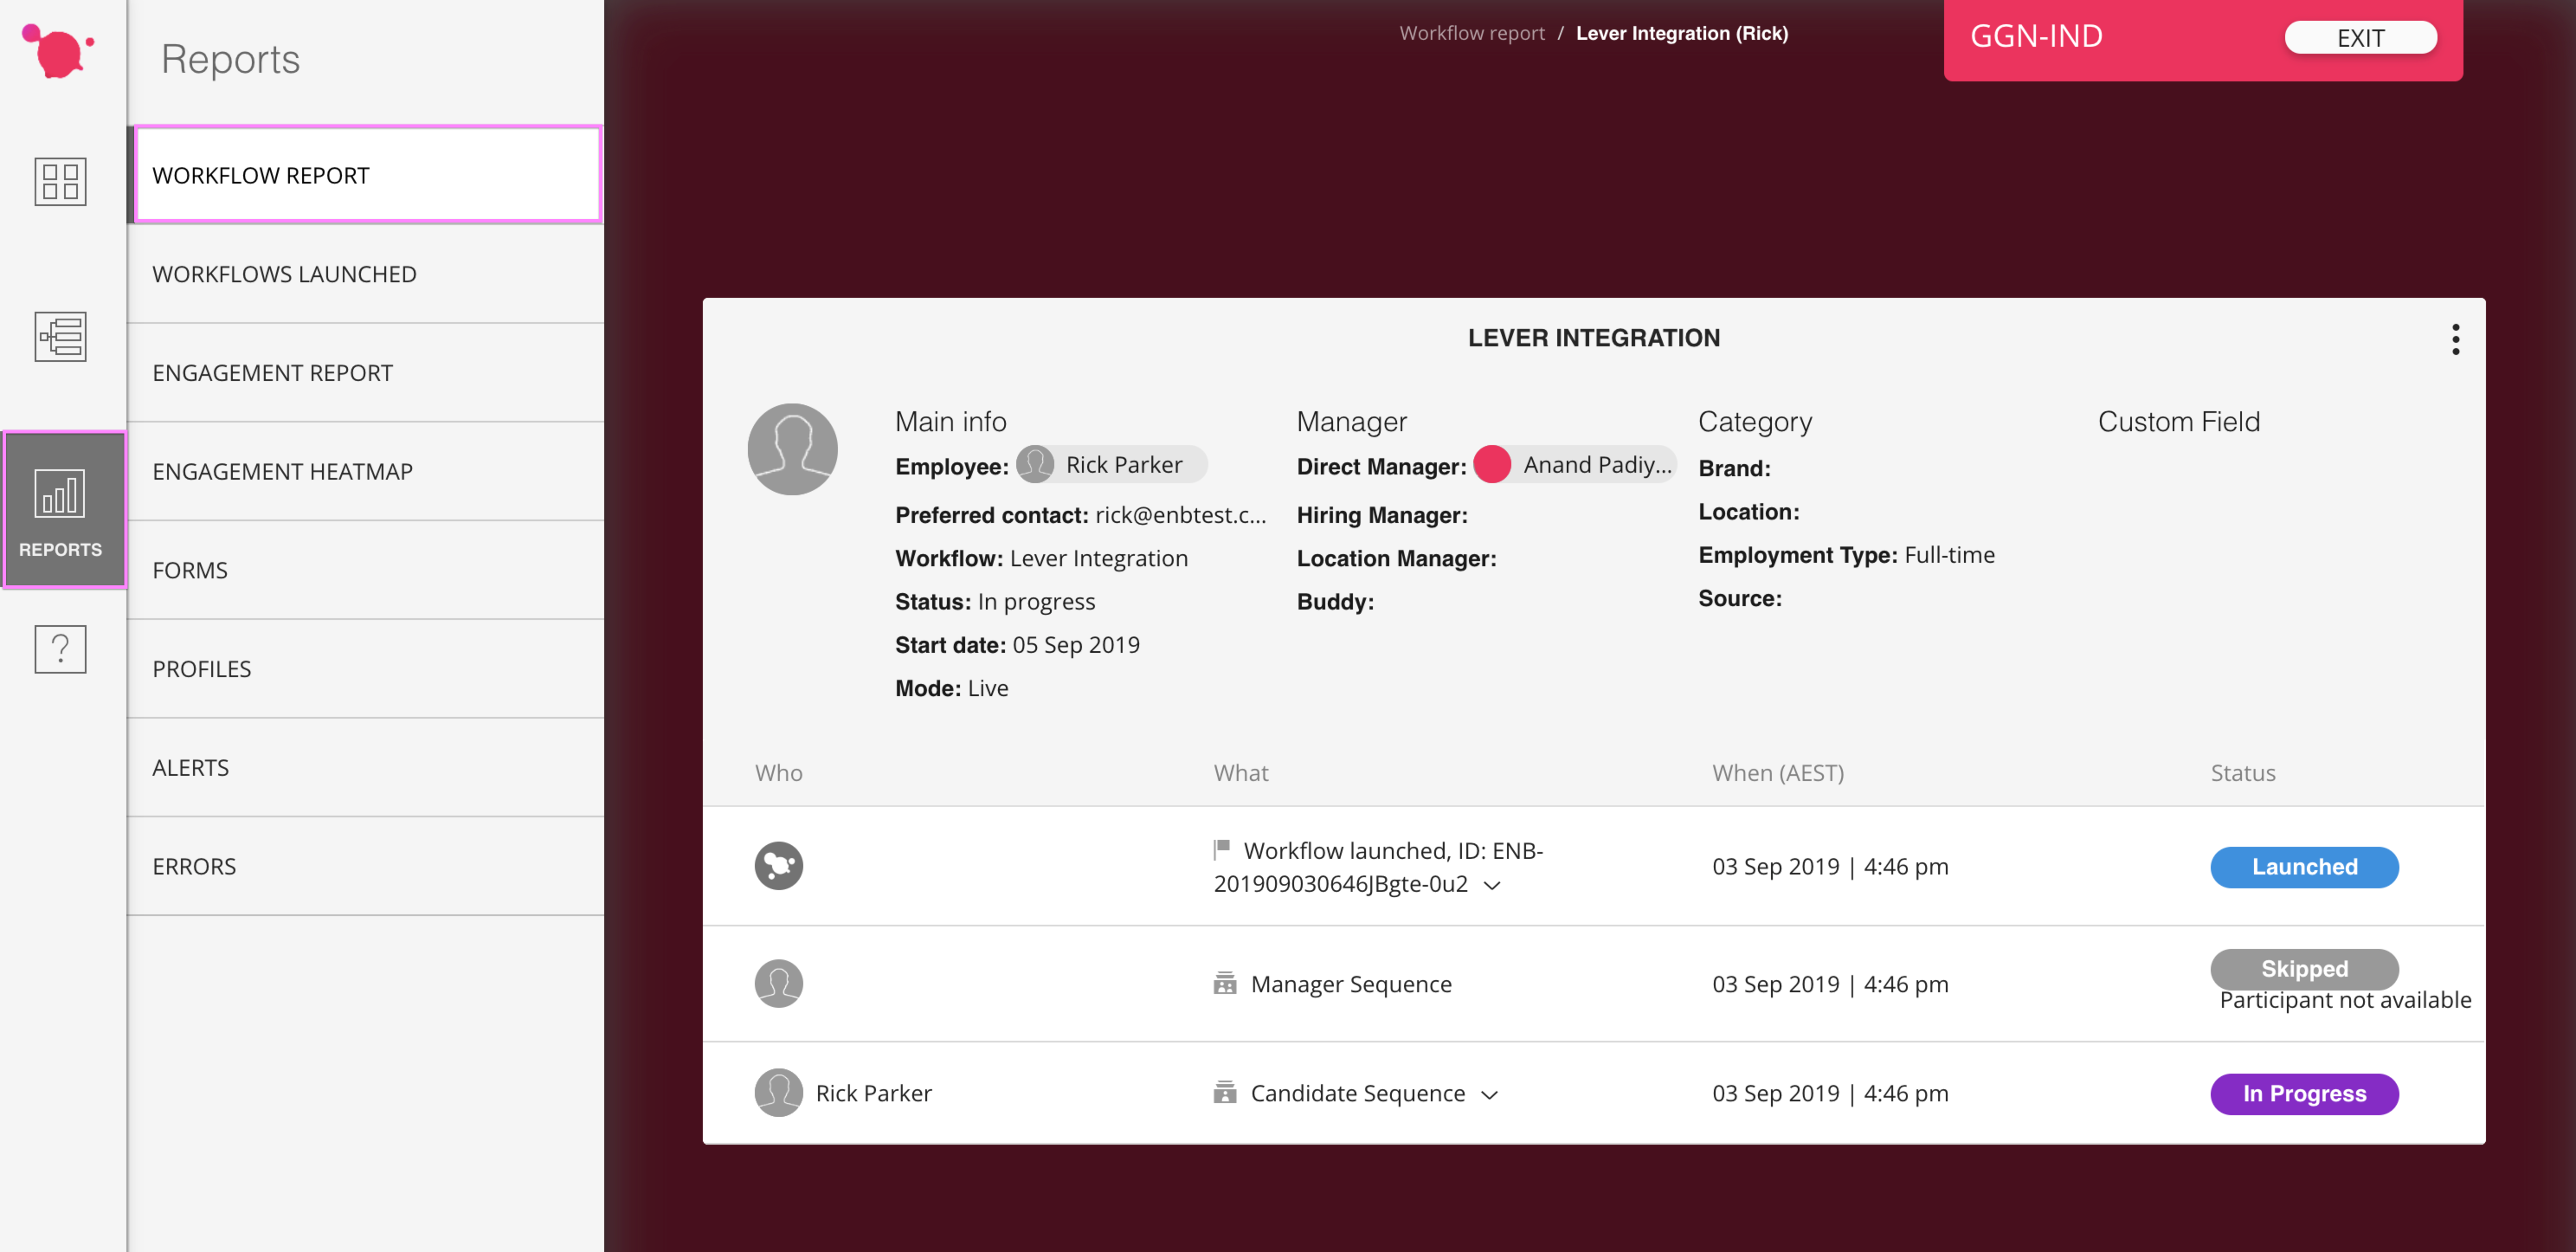Screen dimensions: 2576x1252
Task: Click the Status column header
Action: pyautogui.click(x=2242, y=773)
